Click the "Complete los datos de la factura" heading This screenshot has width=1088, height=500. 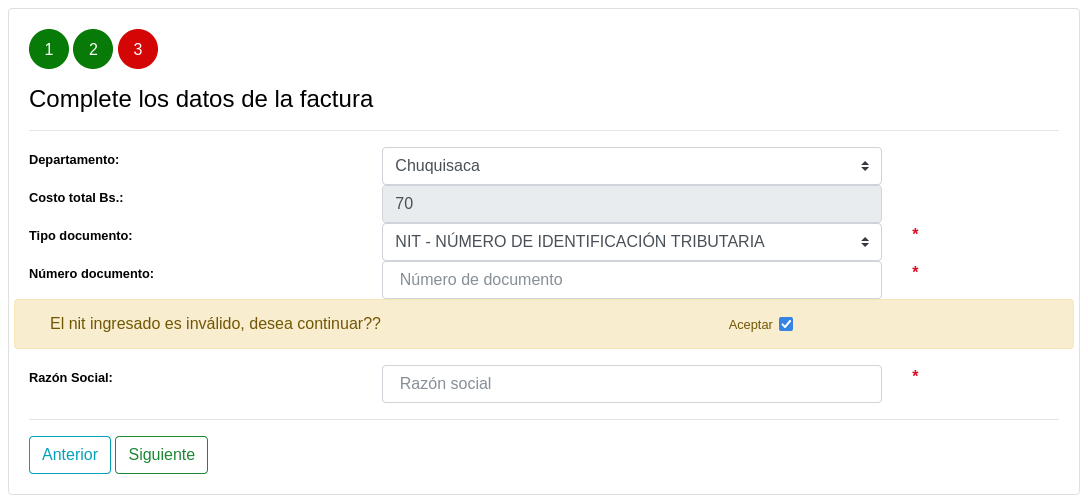pyautogui.click(x=201, y=99)
